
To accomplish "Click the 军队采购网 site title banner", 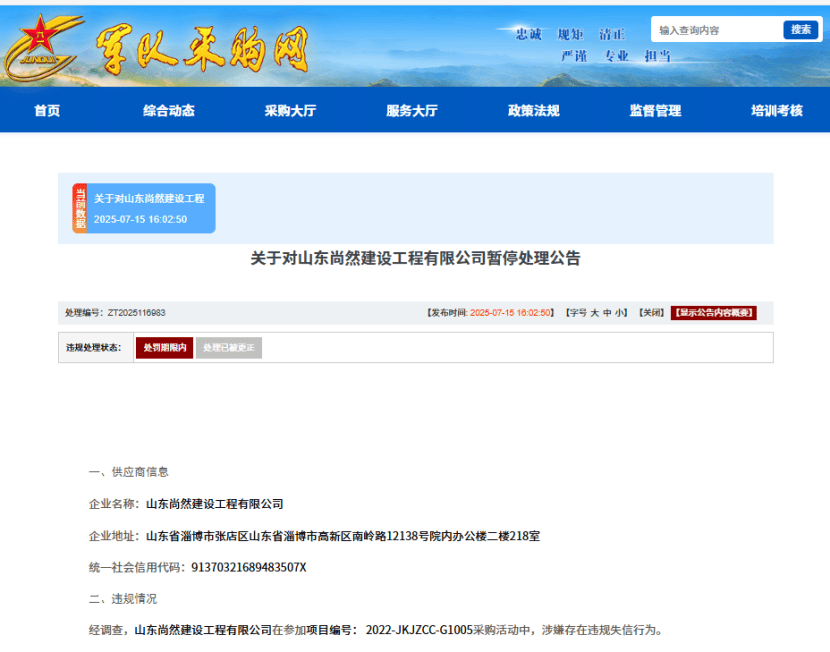I will pyautogui.click(x=202, y=49).
